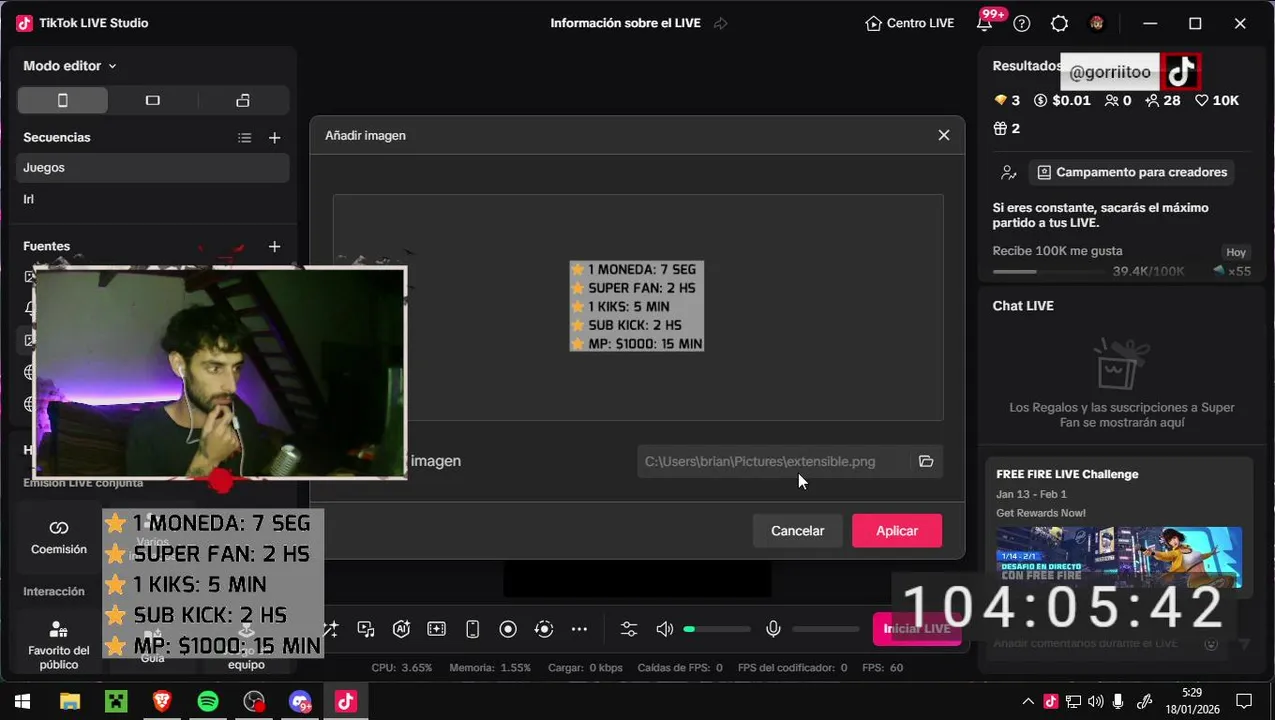Open the notifications bell

pos(985,23)
